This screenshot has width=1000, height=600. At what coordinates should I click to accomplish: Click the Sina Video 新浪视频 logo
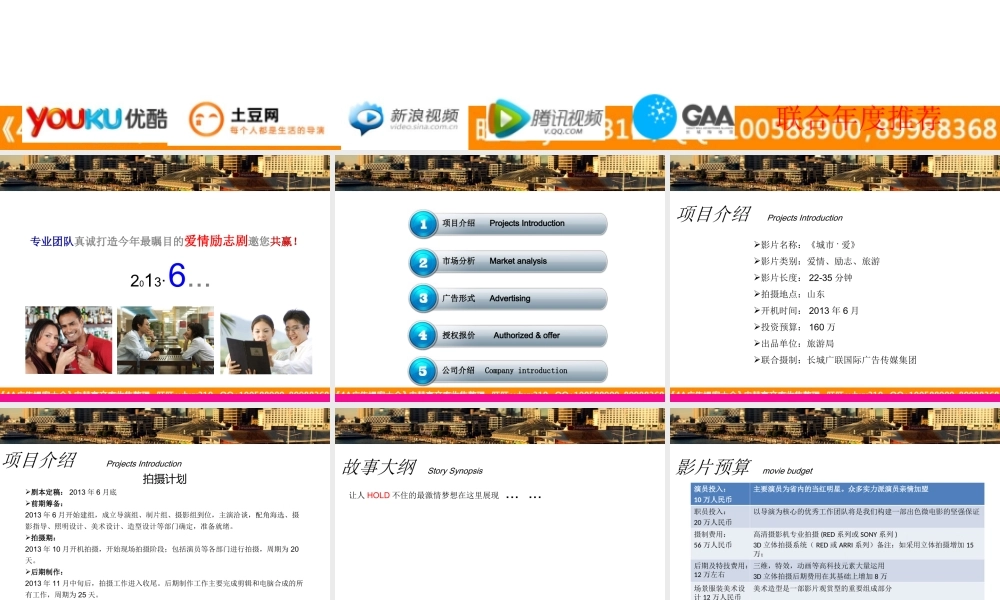[x=403, y=119]
